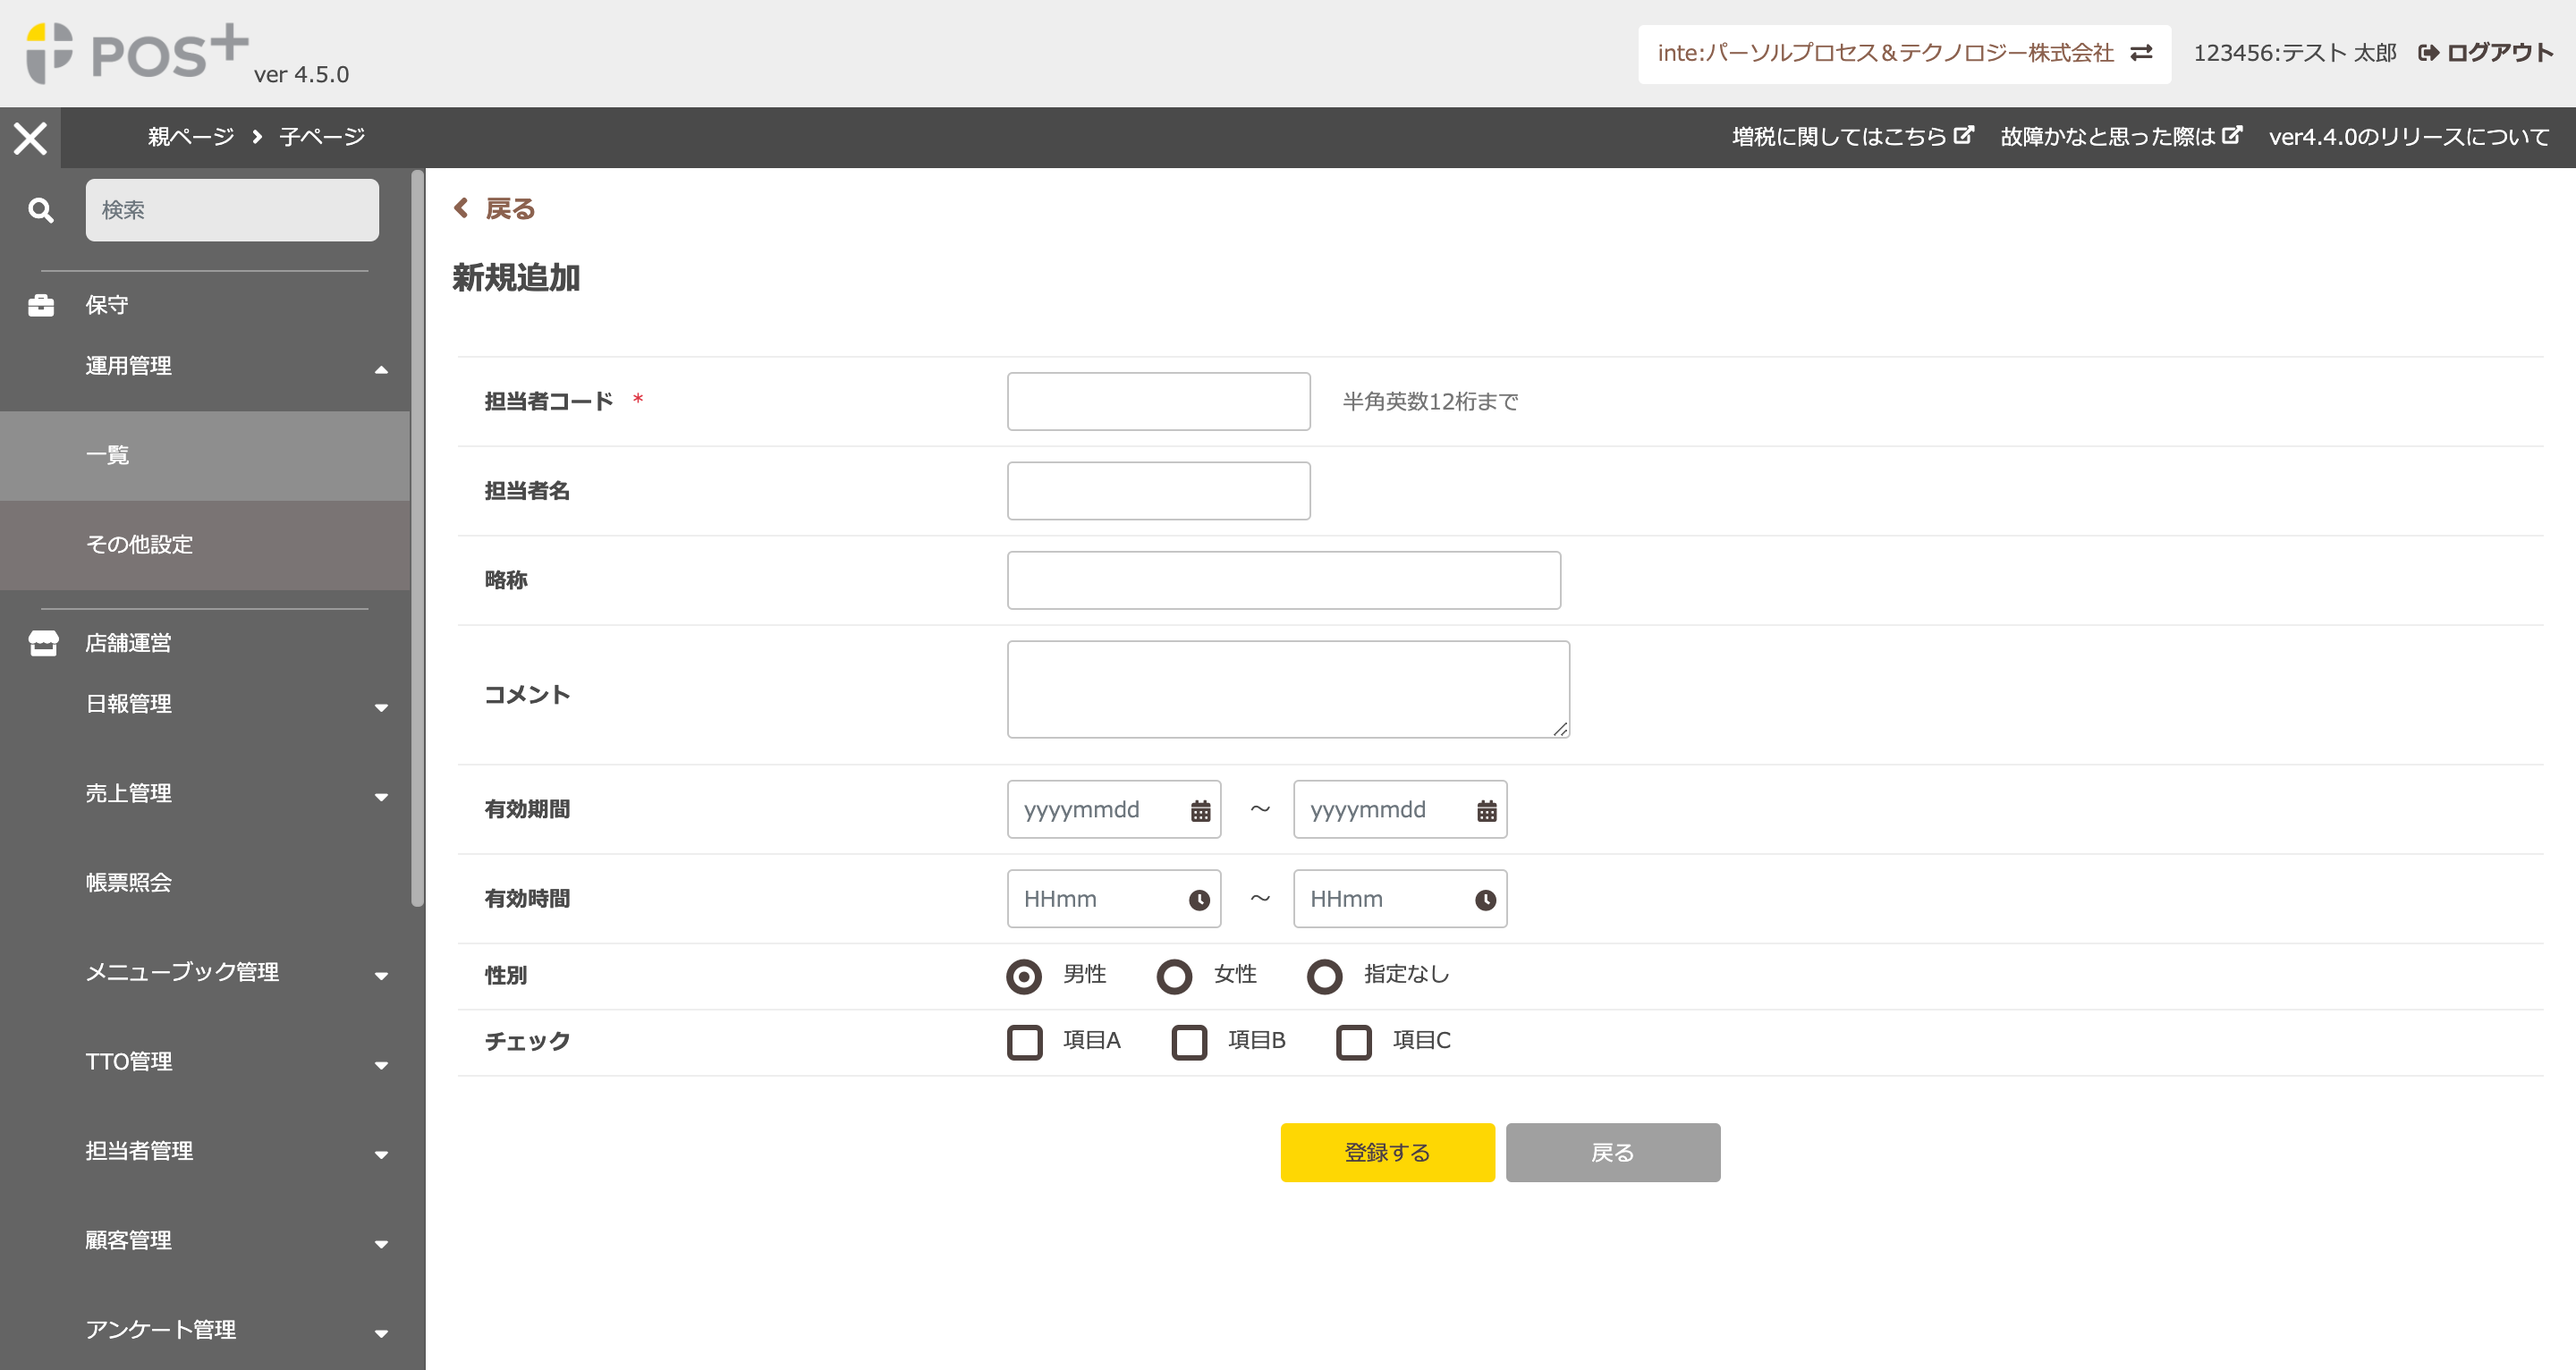Click the ログアウト link
The height and width of the screenshot is (1370, 2576).
(2486, 53)
